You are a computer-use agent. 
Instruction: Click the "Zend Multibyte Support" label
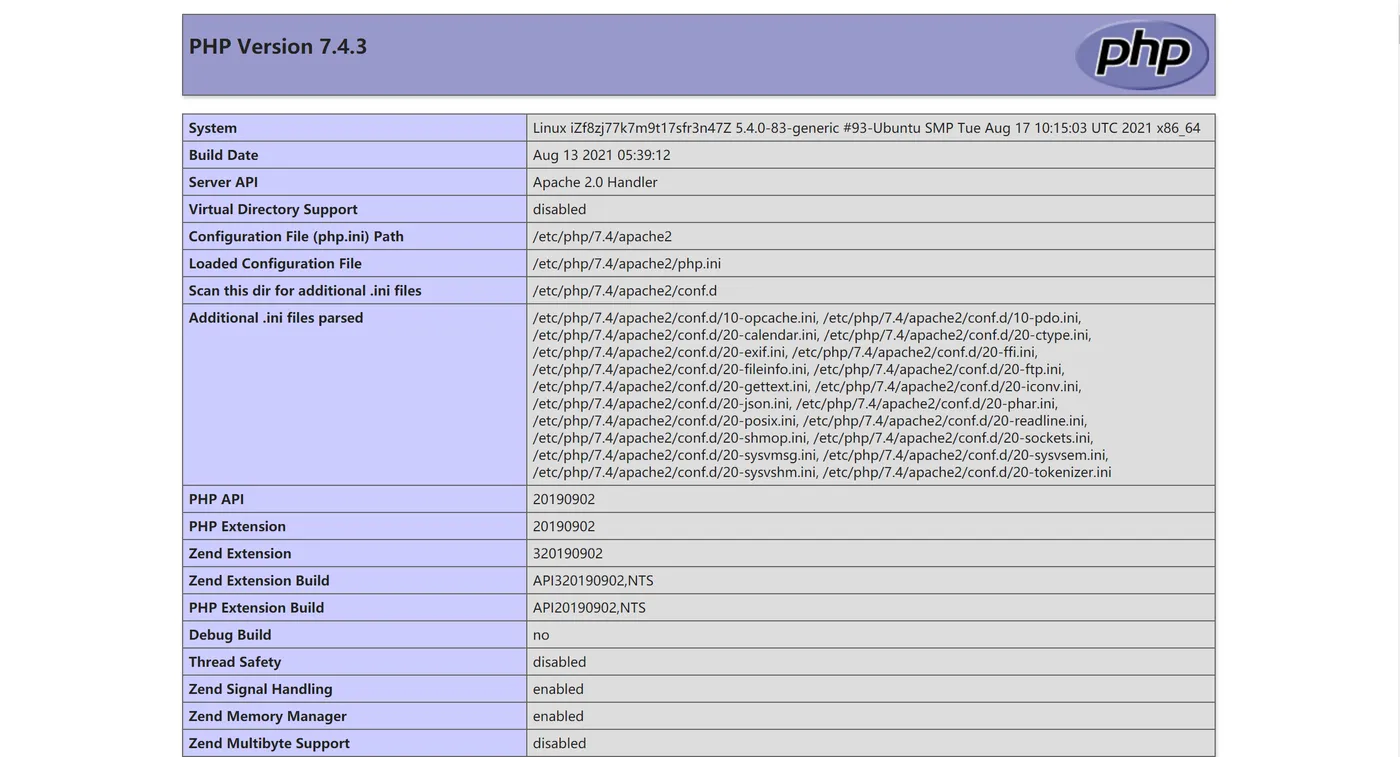tap(269, 742)
